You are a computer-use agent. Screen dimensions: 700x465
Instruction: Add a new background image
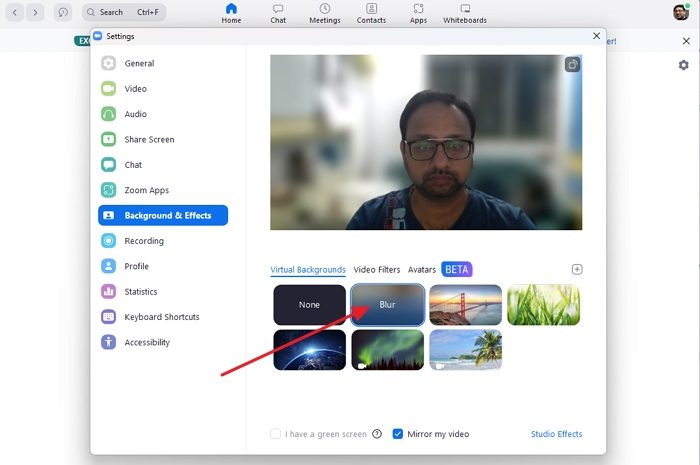(577, 269)
